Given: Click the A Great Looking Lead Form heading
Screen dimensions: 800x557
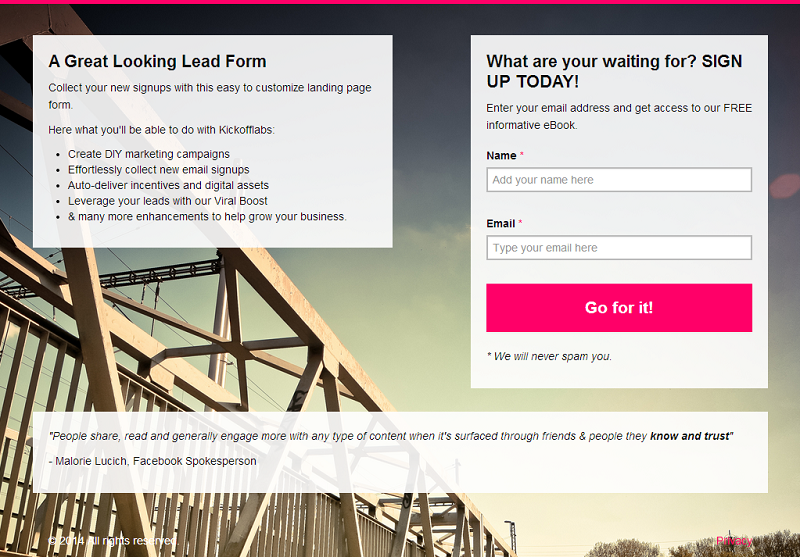Looking at the screenshot, I should point(157,62).
